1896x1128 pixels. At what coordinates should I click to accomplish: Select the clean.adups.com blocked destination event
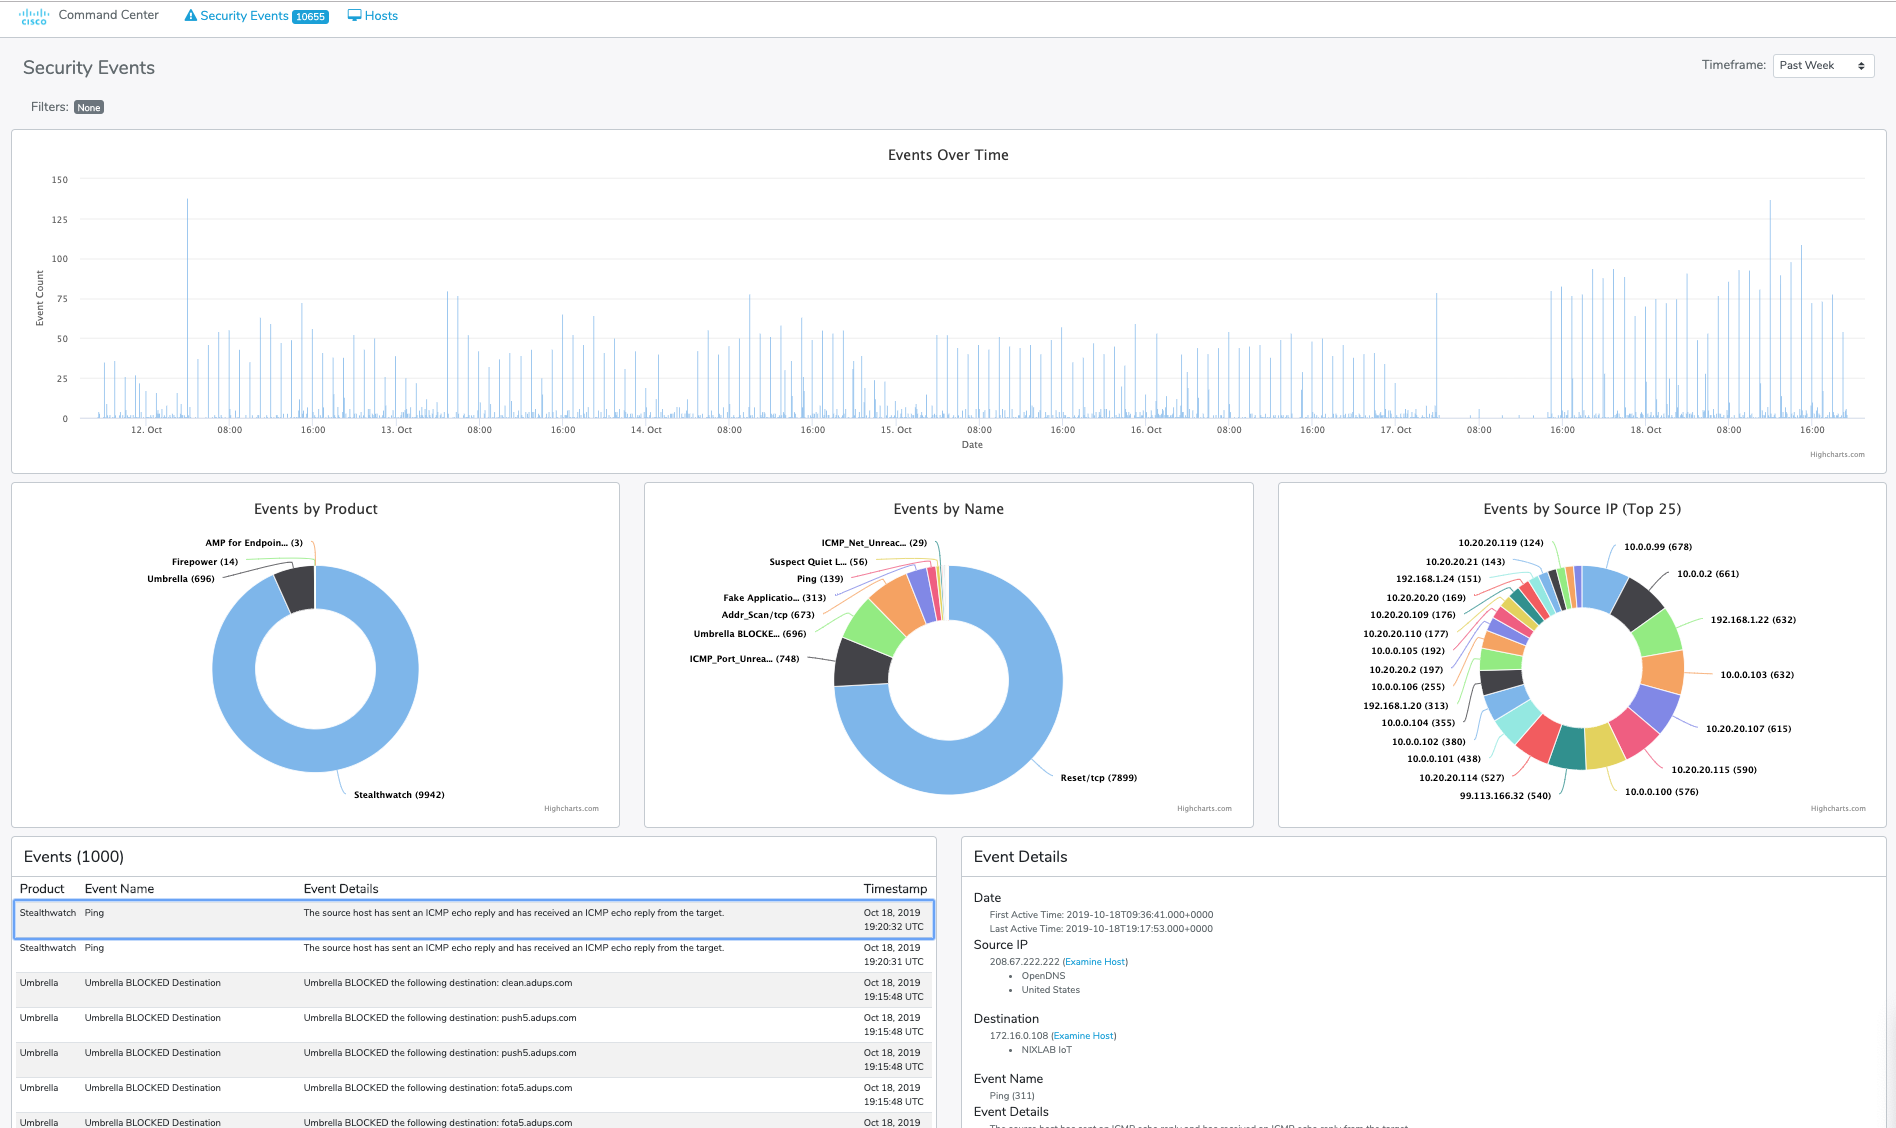pos(474,990)
